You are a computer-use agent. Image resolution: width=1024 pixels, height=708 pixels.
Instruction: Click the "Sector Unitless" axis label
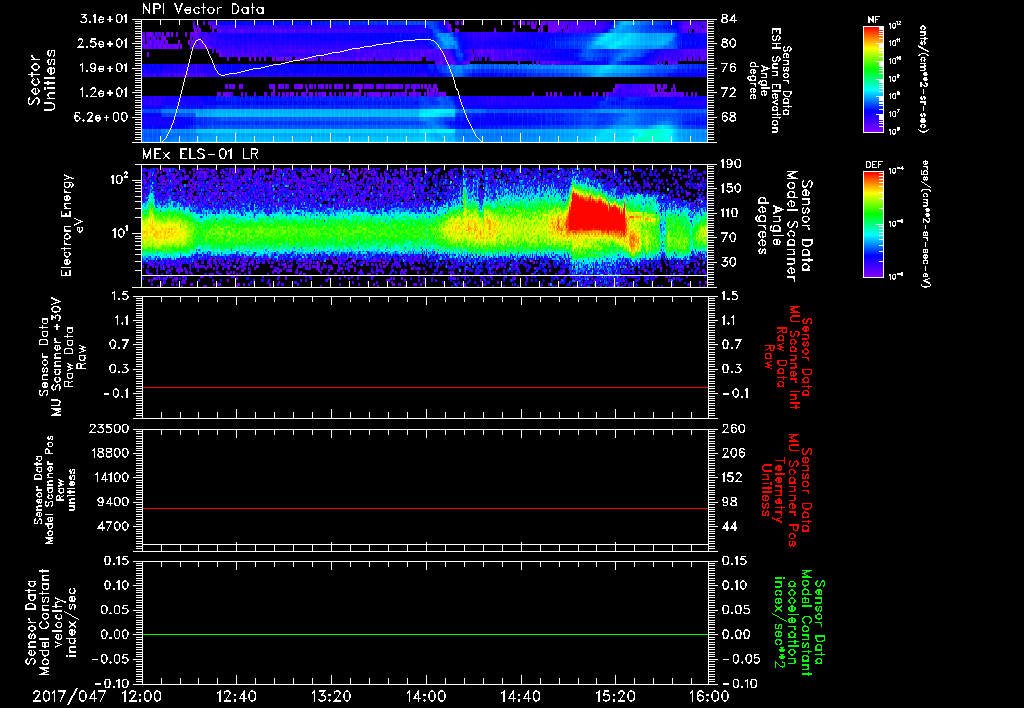tap(42, 80)
